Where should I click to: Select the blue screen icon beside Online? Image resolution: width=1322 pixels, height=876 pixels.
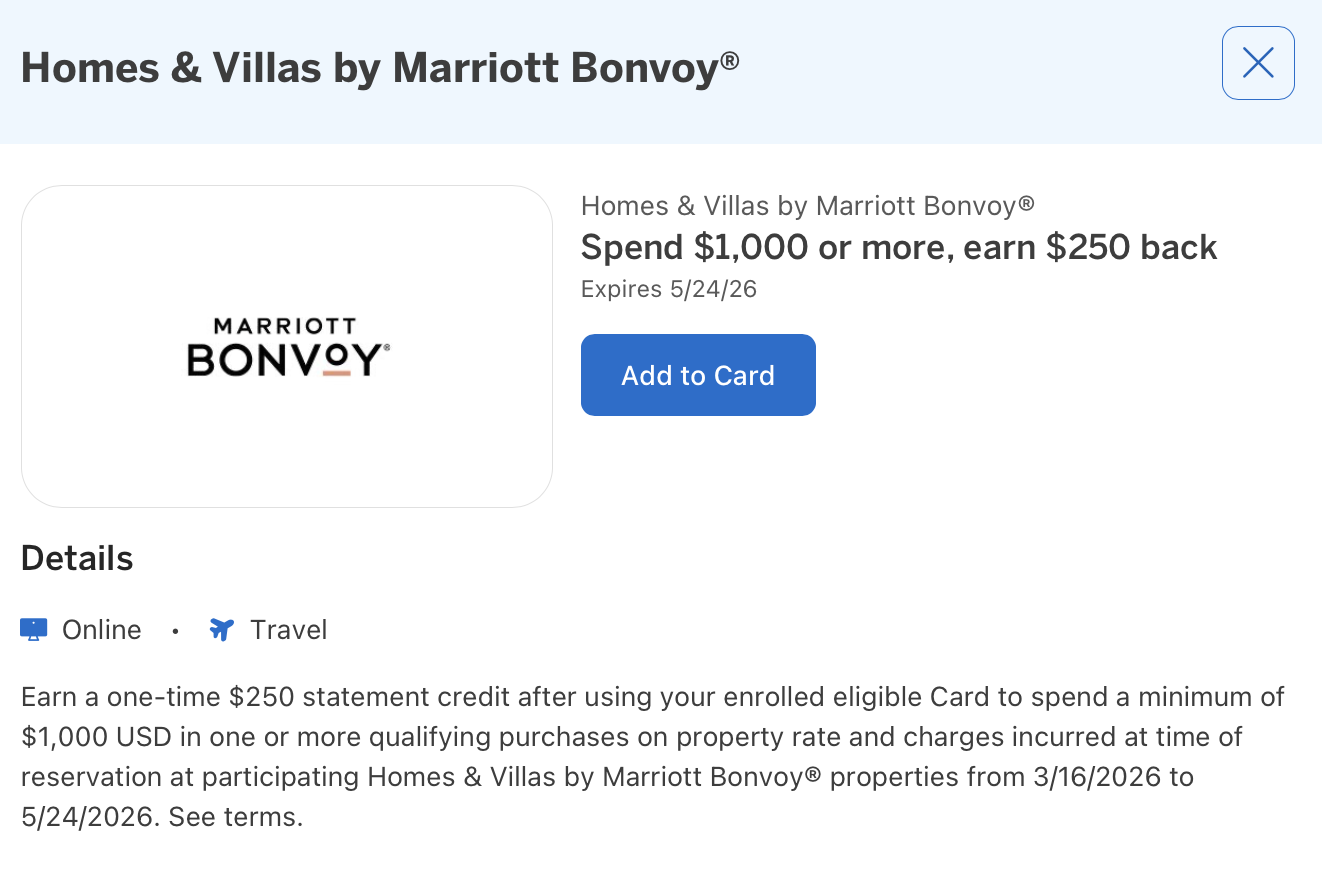pos(35,628)
